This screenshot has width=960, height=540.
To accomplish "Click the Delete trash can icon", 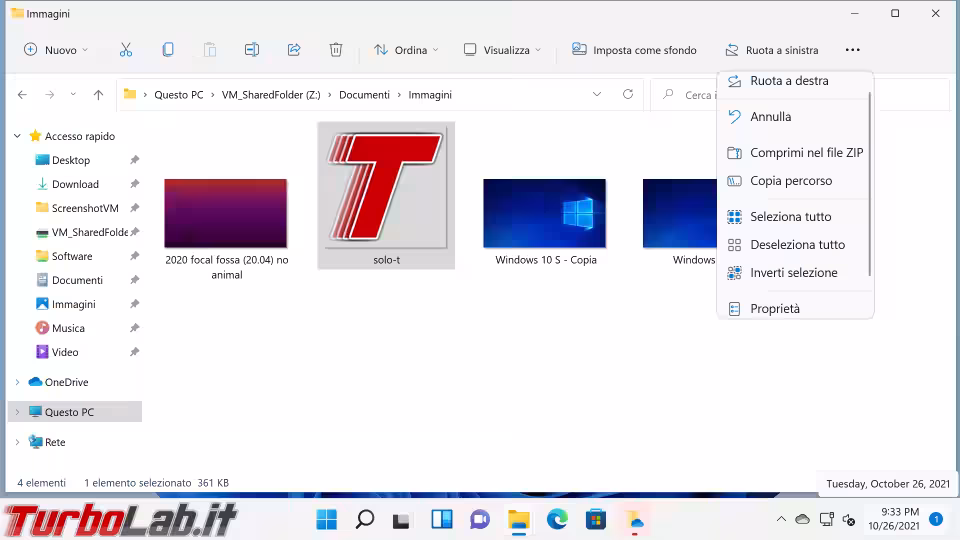I will [x=336, y=50].
